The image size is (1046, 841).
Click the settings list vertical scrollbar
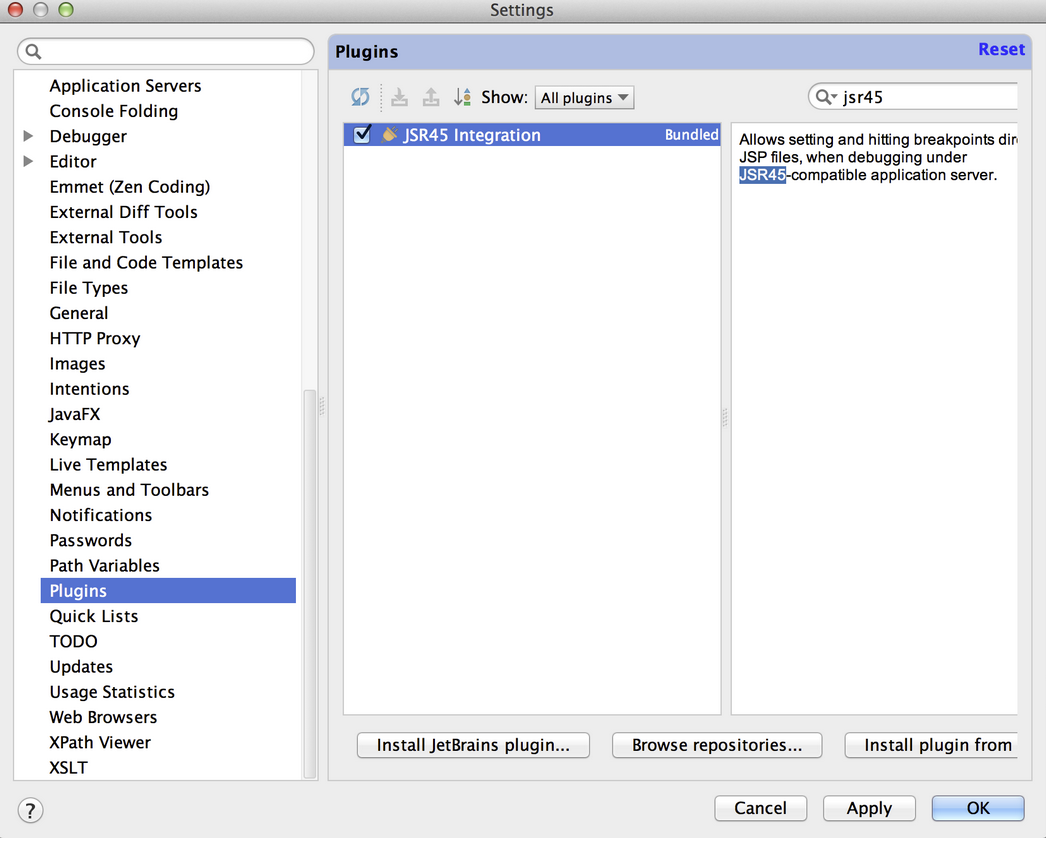tap(310, 584)
